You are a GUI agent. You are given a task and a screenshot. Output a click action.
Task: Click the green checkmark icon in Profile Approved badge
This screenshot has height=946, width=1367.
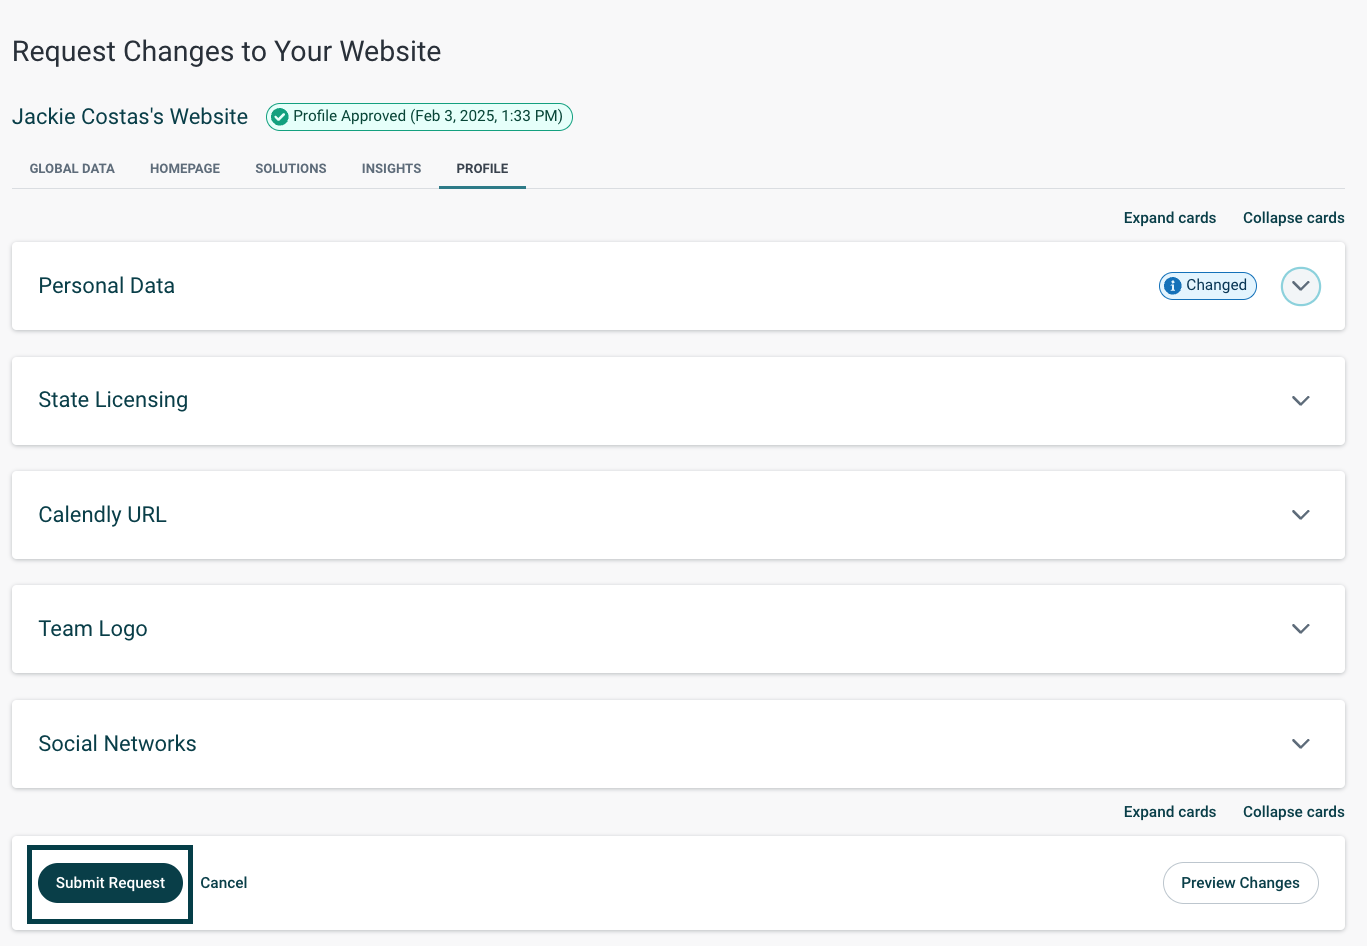click(280, 117)
